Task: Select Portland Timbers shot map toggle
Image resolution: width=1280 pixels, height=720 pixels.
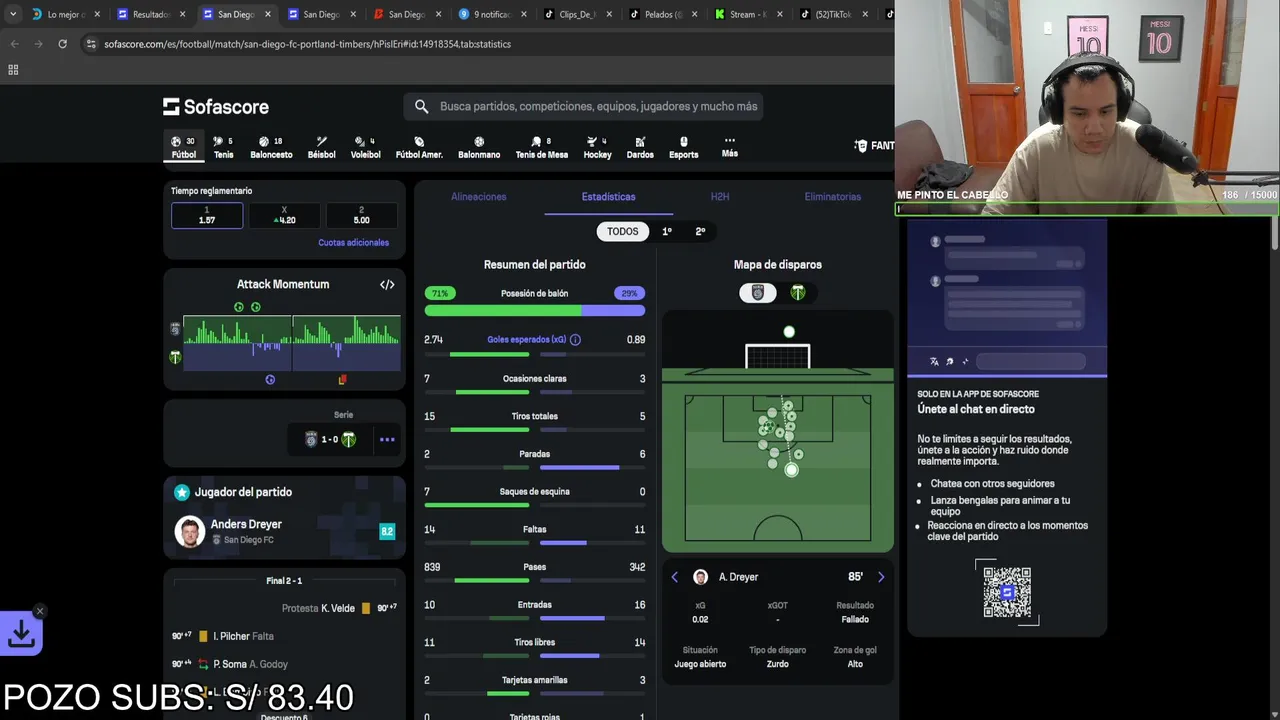Action: 798,293
